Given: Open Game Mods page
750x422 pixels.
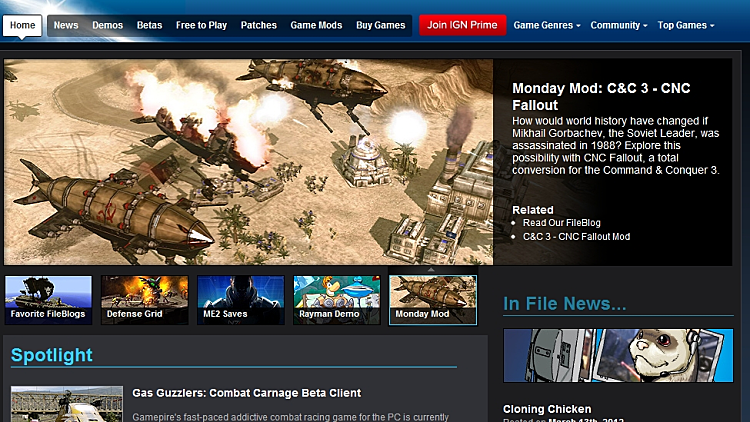Looking at the screenshot, I should pos(316,25).
